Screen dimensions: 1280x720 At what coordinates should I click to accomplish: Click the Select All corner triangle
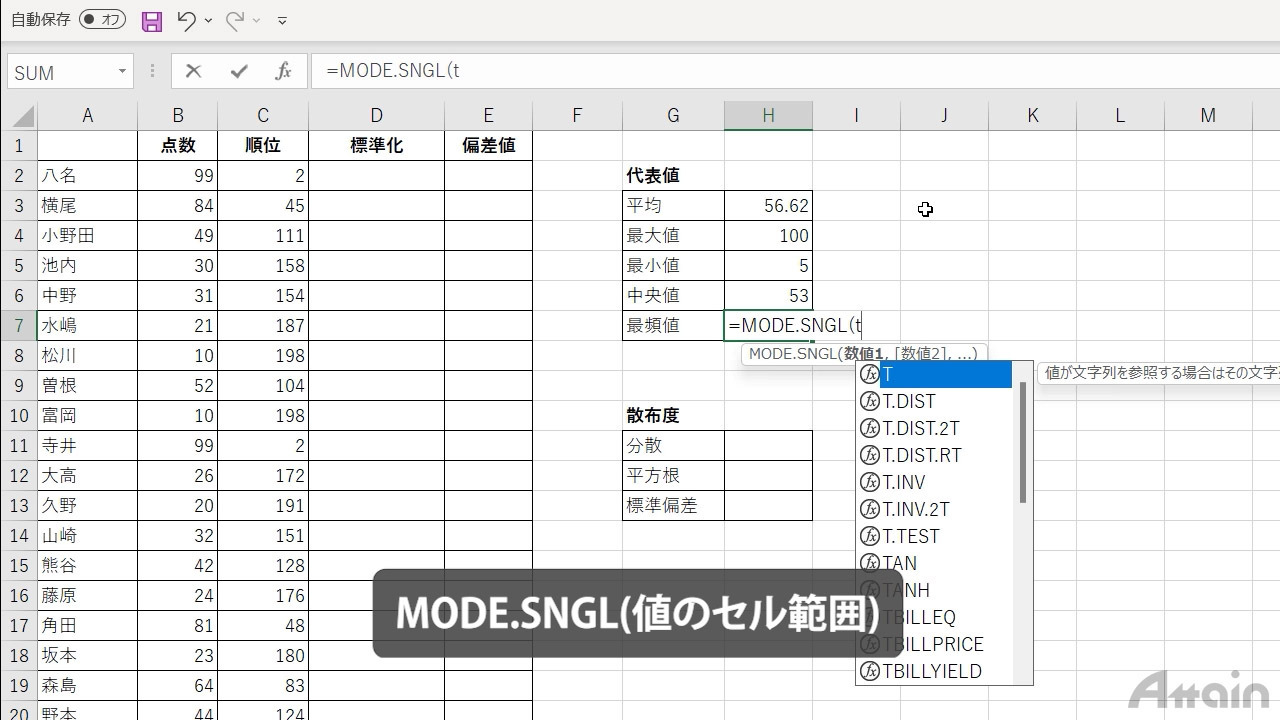[x=20, y=116]
